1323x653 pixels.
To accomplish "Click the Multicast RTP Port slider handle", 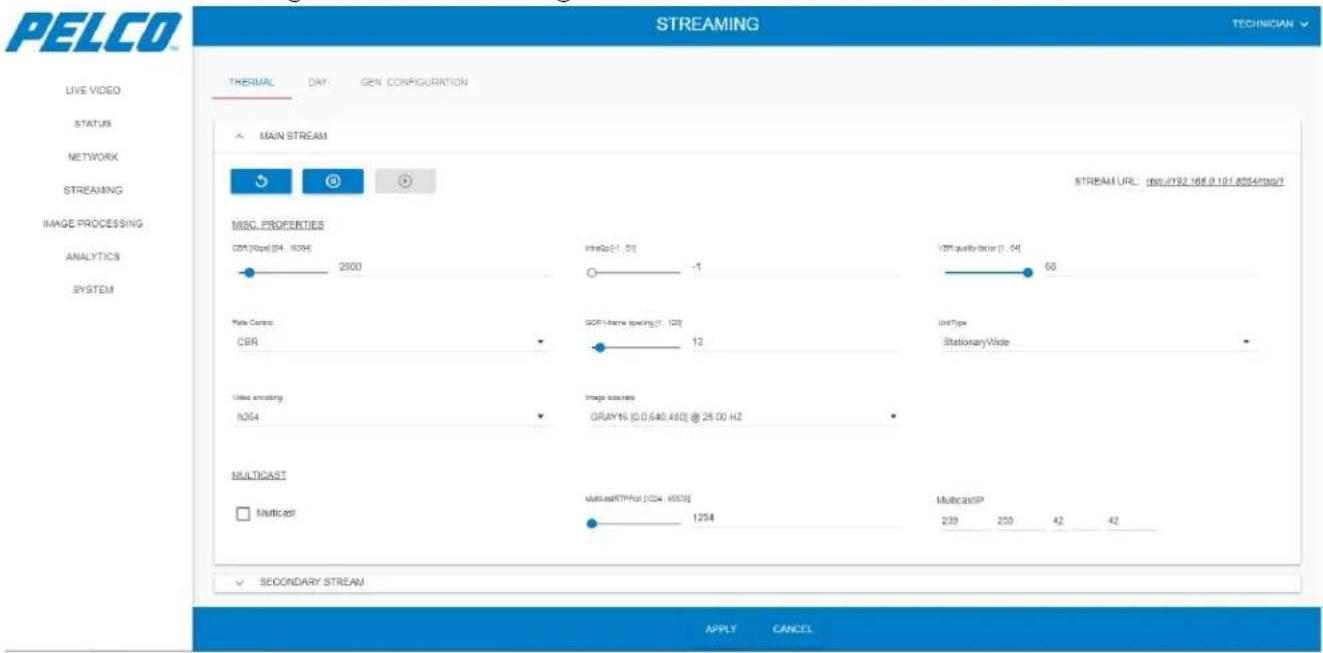I will (x=592, y=523).
